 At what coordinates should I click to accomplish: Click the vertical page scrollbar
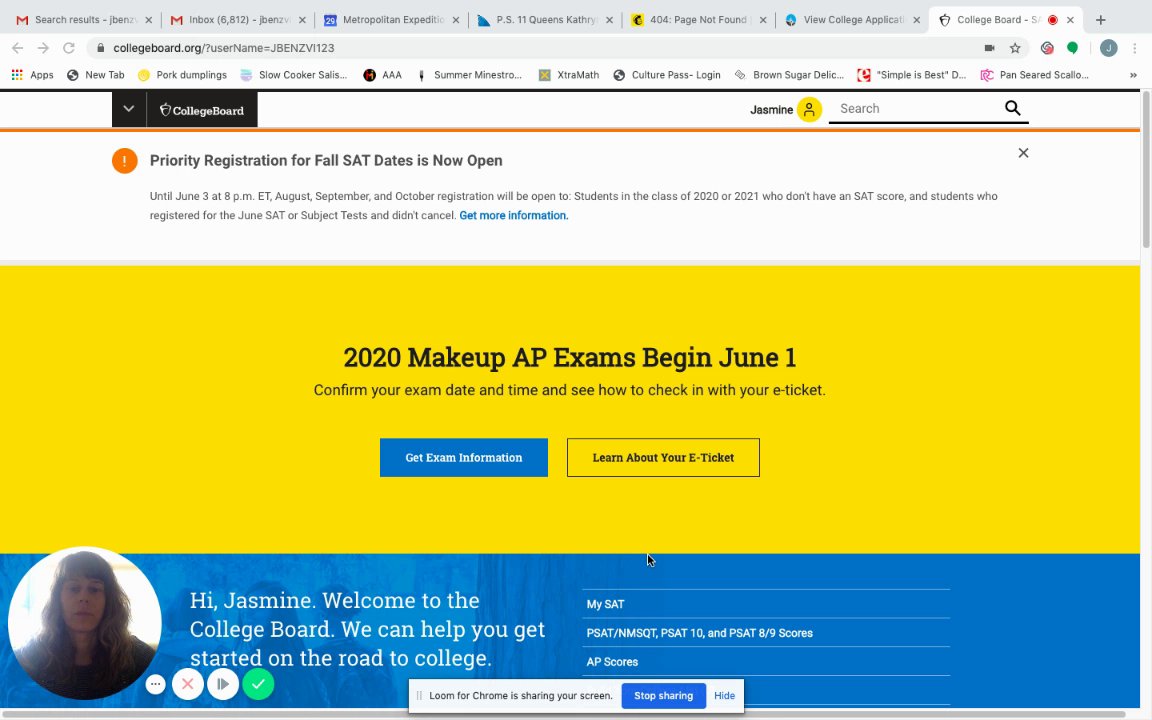[1145, 169]
